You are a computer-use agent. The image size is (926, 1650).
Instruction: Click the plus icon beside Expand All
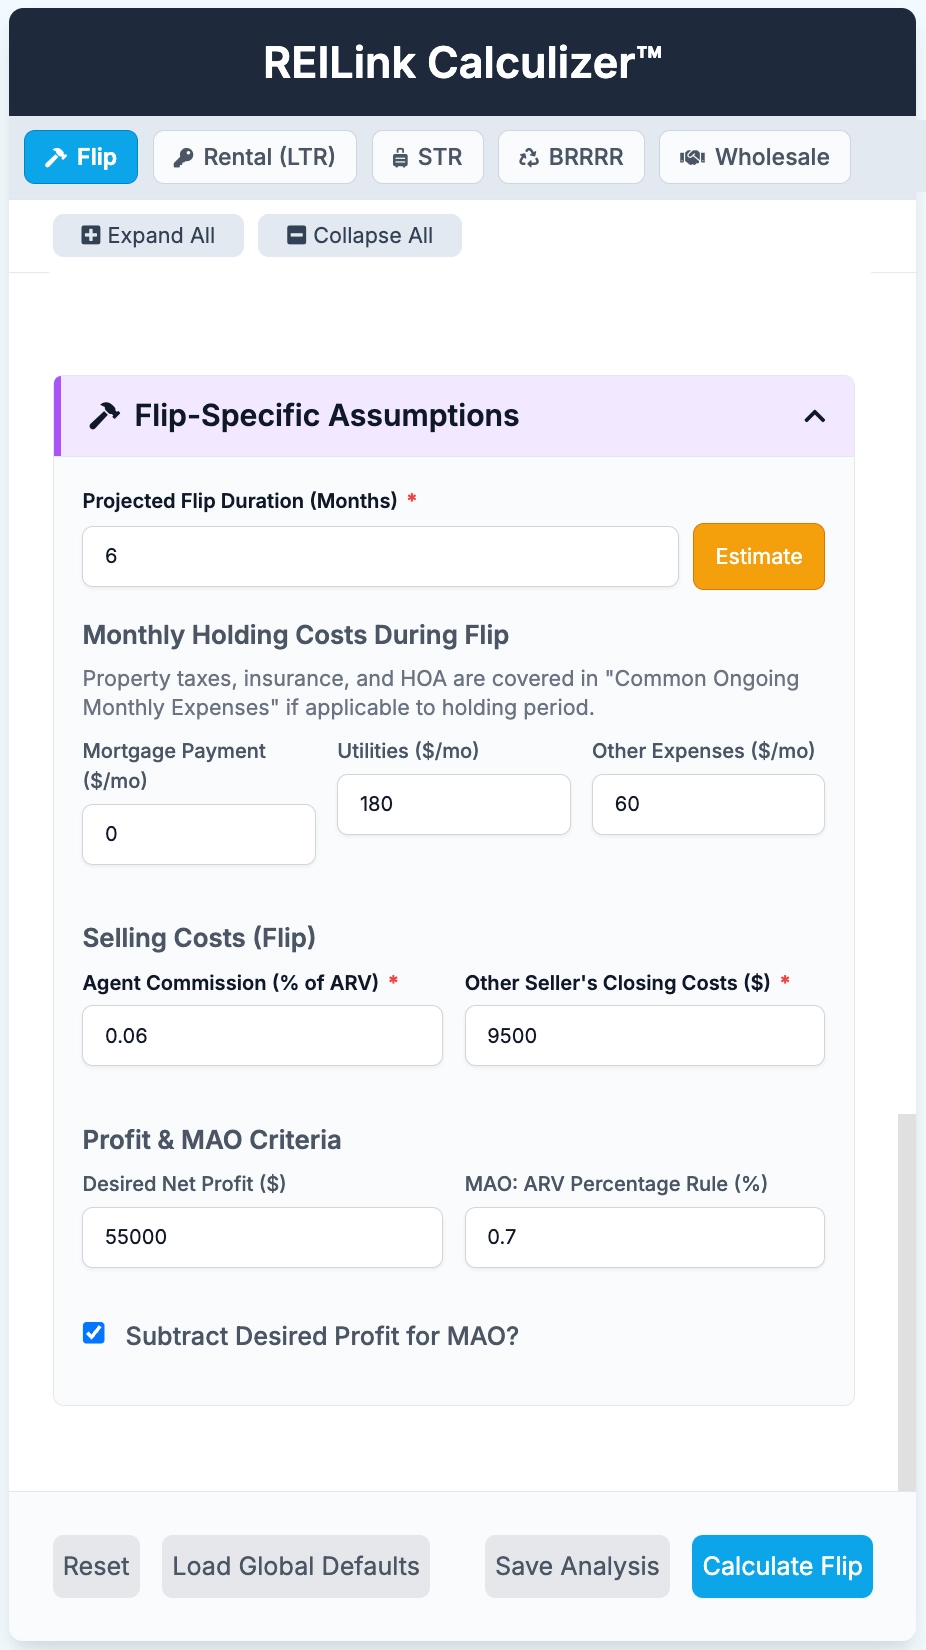tap(90, 235)
